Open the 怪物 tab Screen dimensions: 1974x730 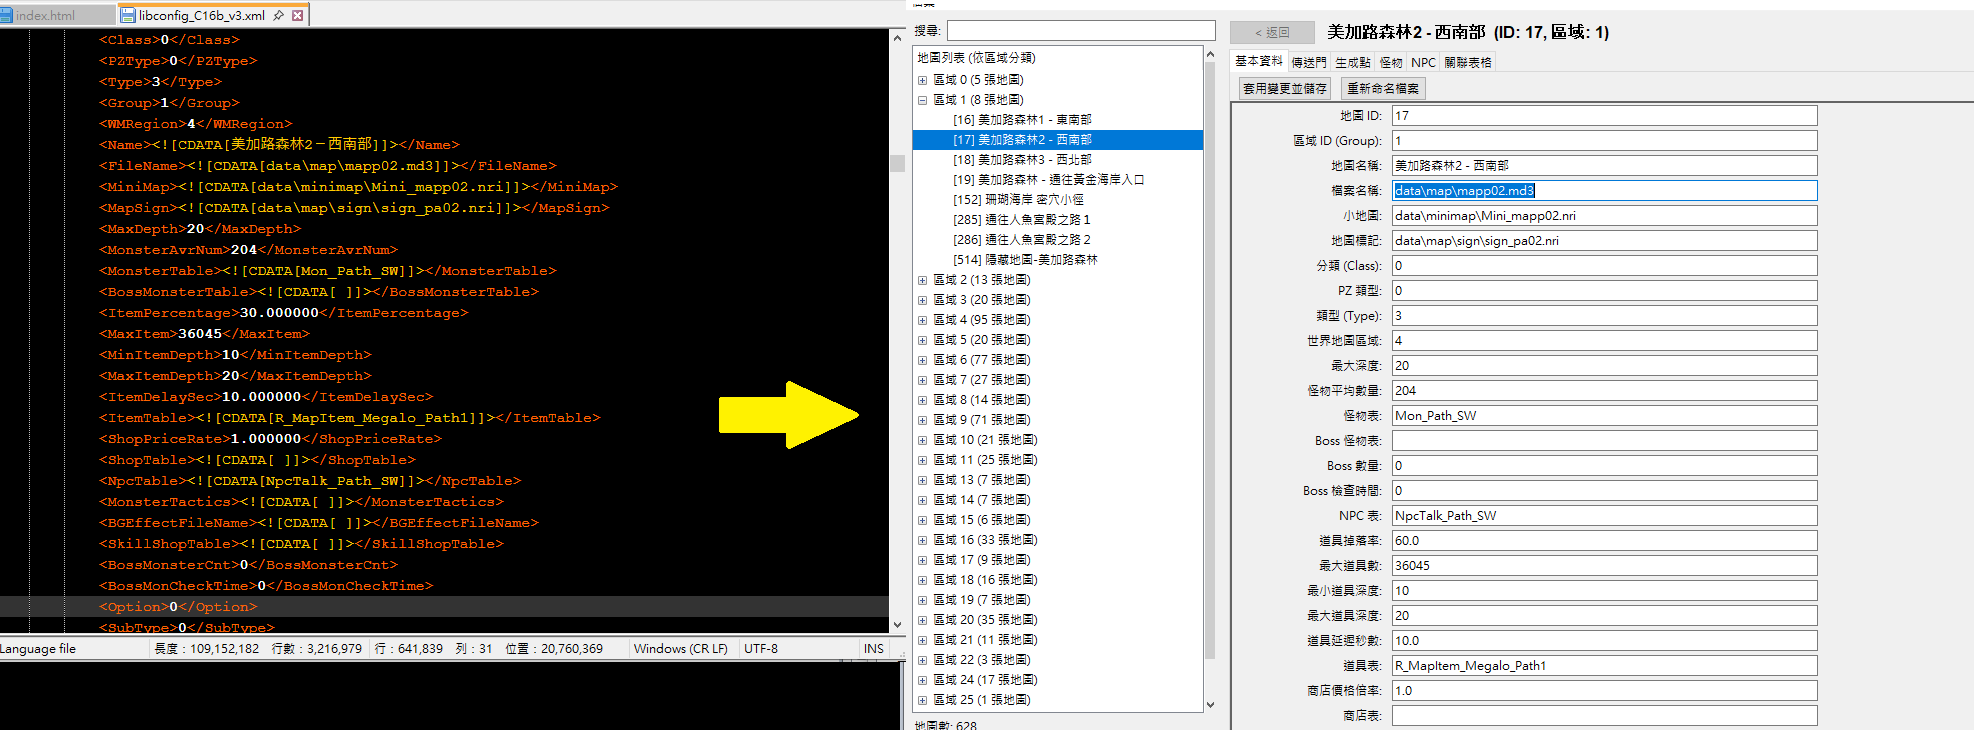tap(1391, 62)
